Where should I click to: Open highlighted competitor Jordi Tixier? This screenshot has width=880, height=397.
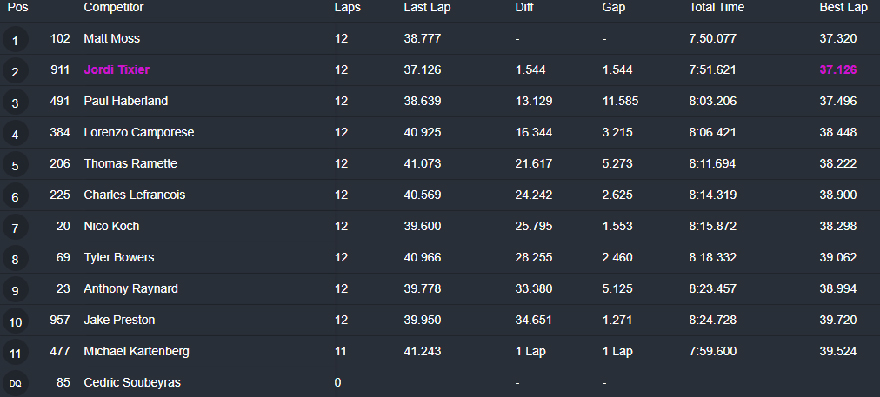click(117, 70)
